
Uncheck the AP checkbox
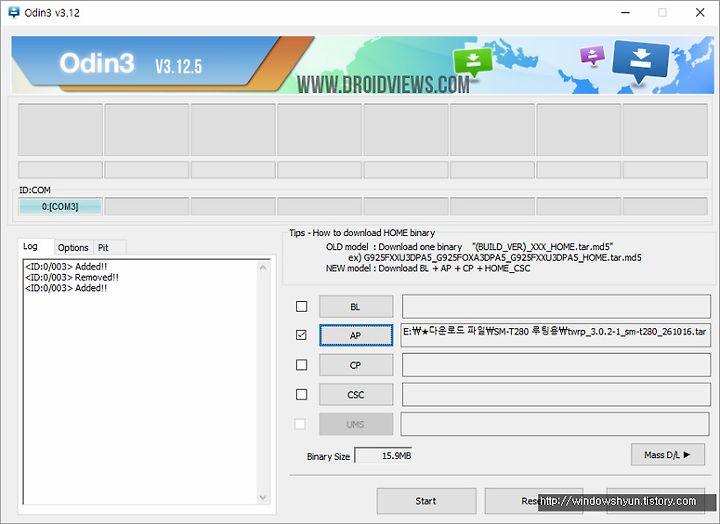click(301, 335)
